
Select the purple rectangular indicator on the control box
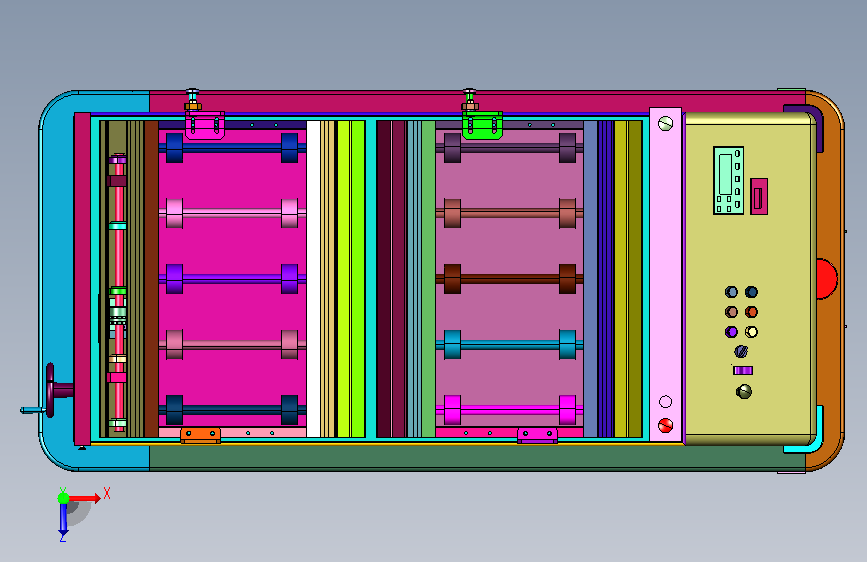click(743, 371)
